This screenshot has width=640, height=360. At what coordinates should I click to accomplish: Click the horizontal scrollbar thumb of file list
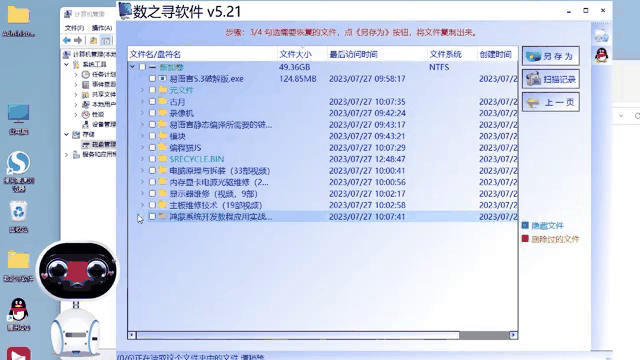[x=298, y=336]
